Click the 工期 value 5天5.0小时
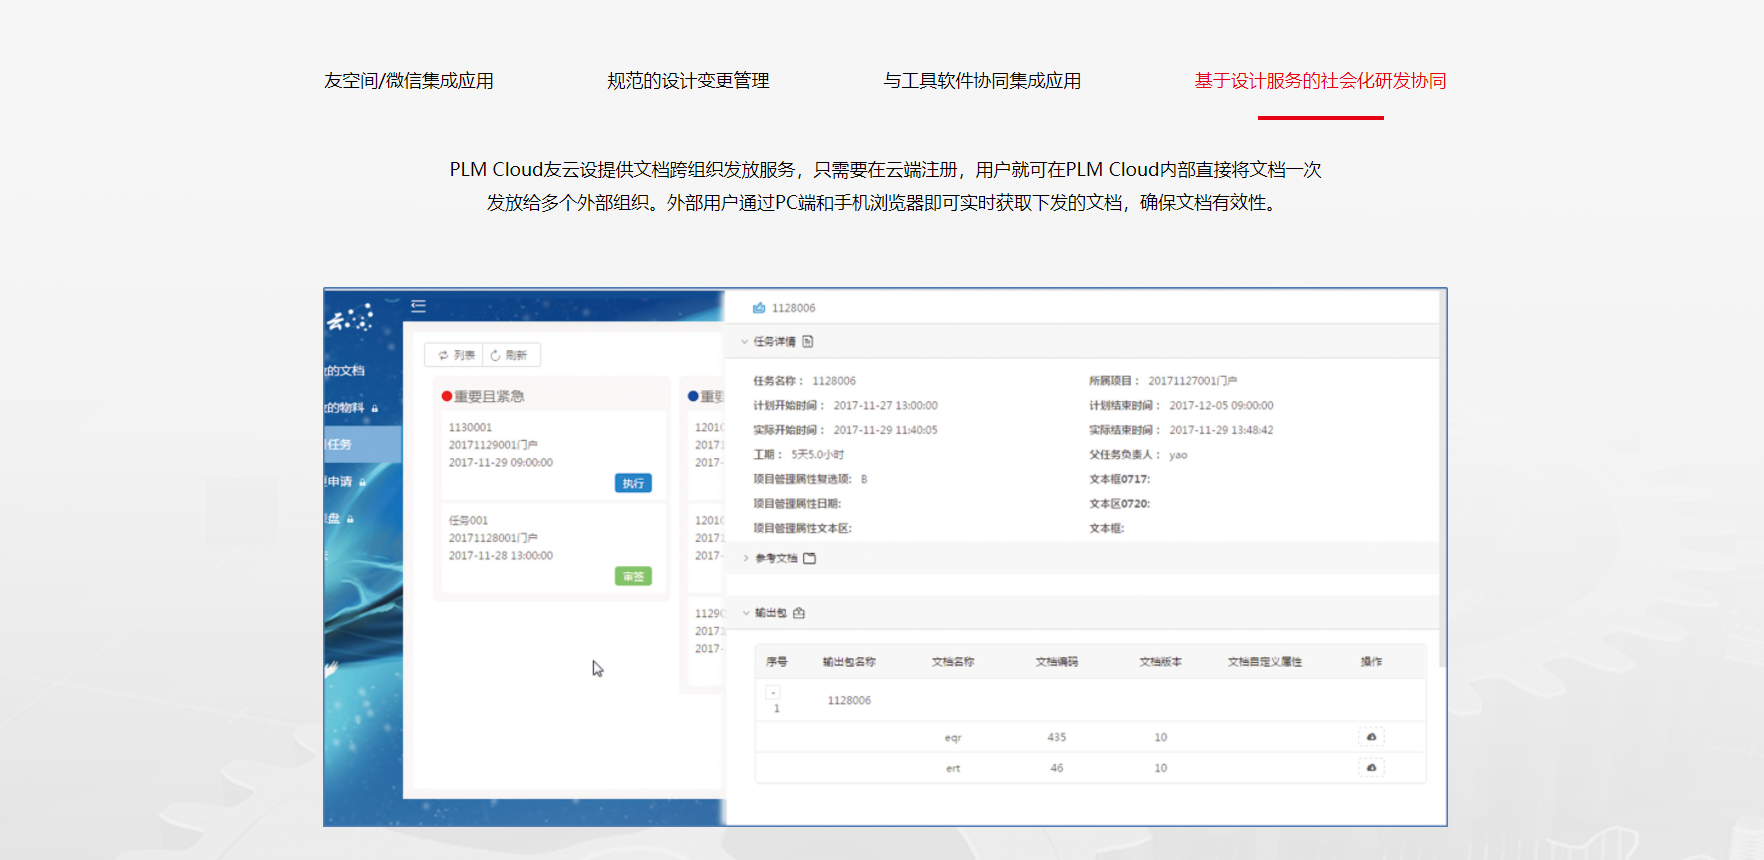The image size is (1764, 860). pos(817,455)
